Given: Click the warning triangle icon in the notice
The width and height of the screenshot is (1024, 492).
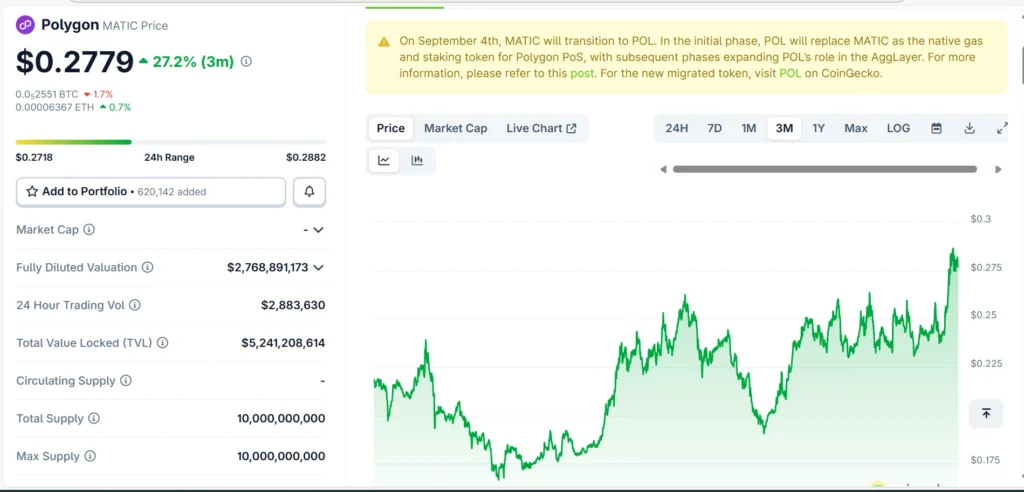Looking at the screenshot, I should 384,42.
